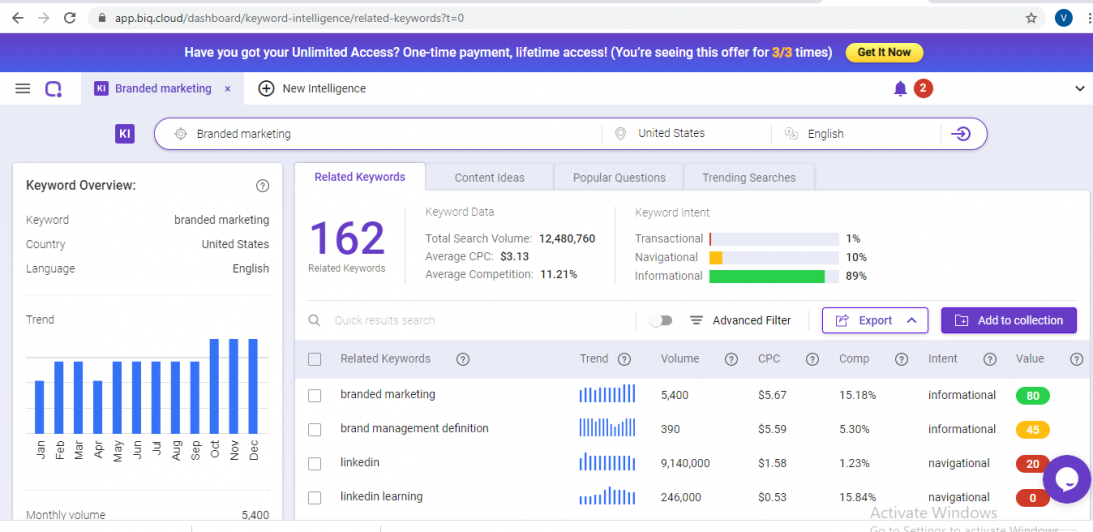This screenshot has width=1093, height=532.
Task: Switch to Content Ideas tab
Action: coord(489,178)
